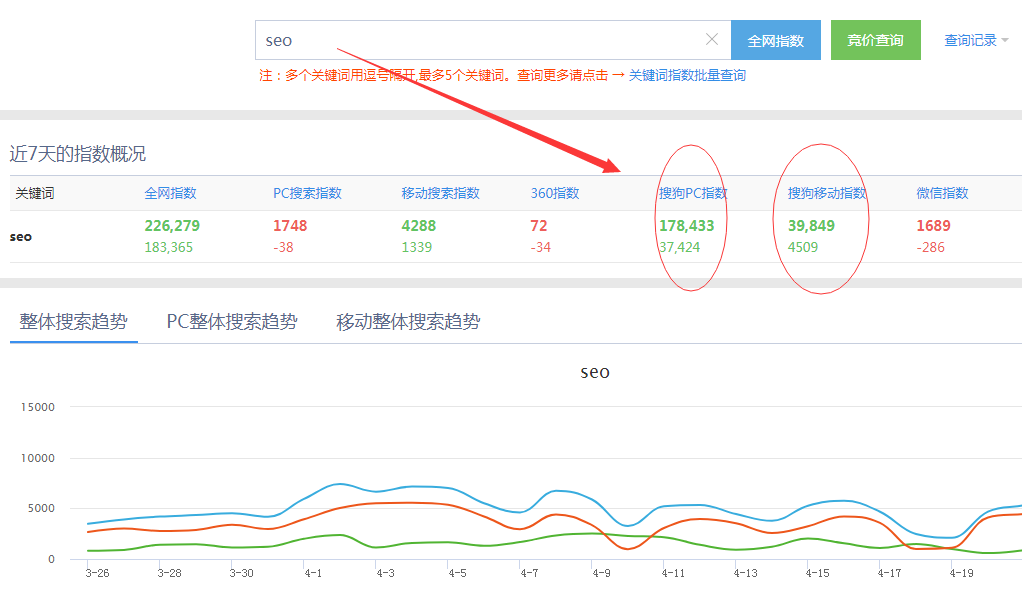Open the 关键词指数批量查询 link
The image size is (1022, 591).
(x=687, y=75)
